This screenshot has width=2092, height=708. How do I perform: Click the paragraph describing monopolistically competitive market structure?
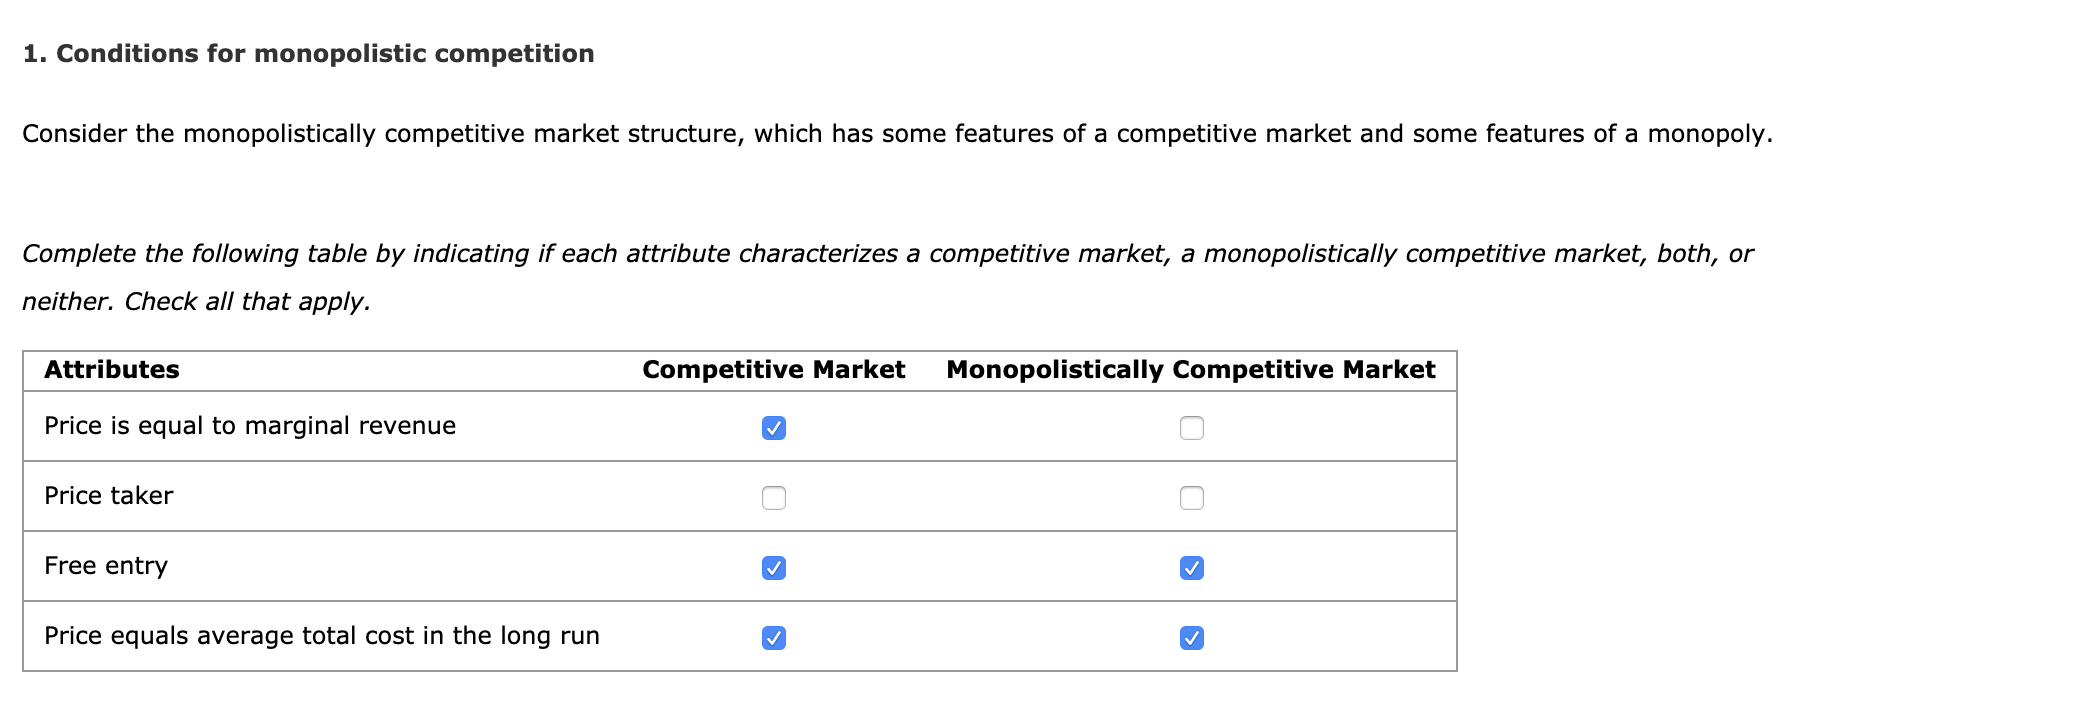[x=896, y=130]
